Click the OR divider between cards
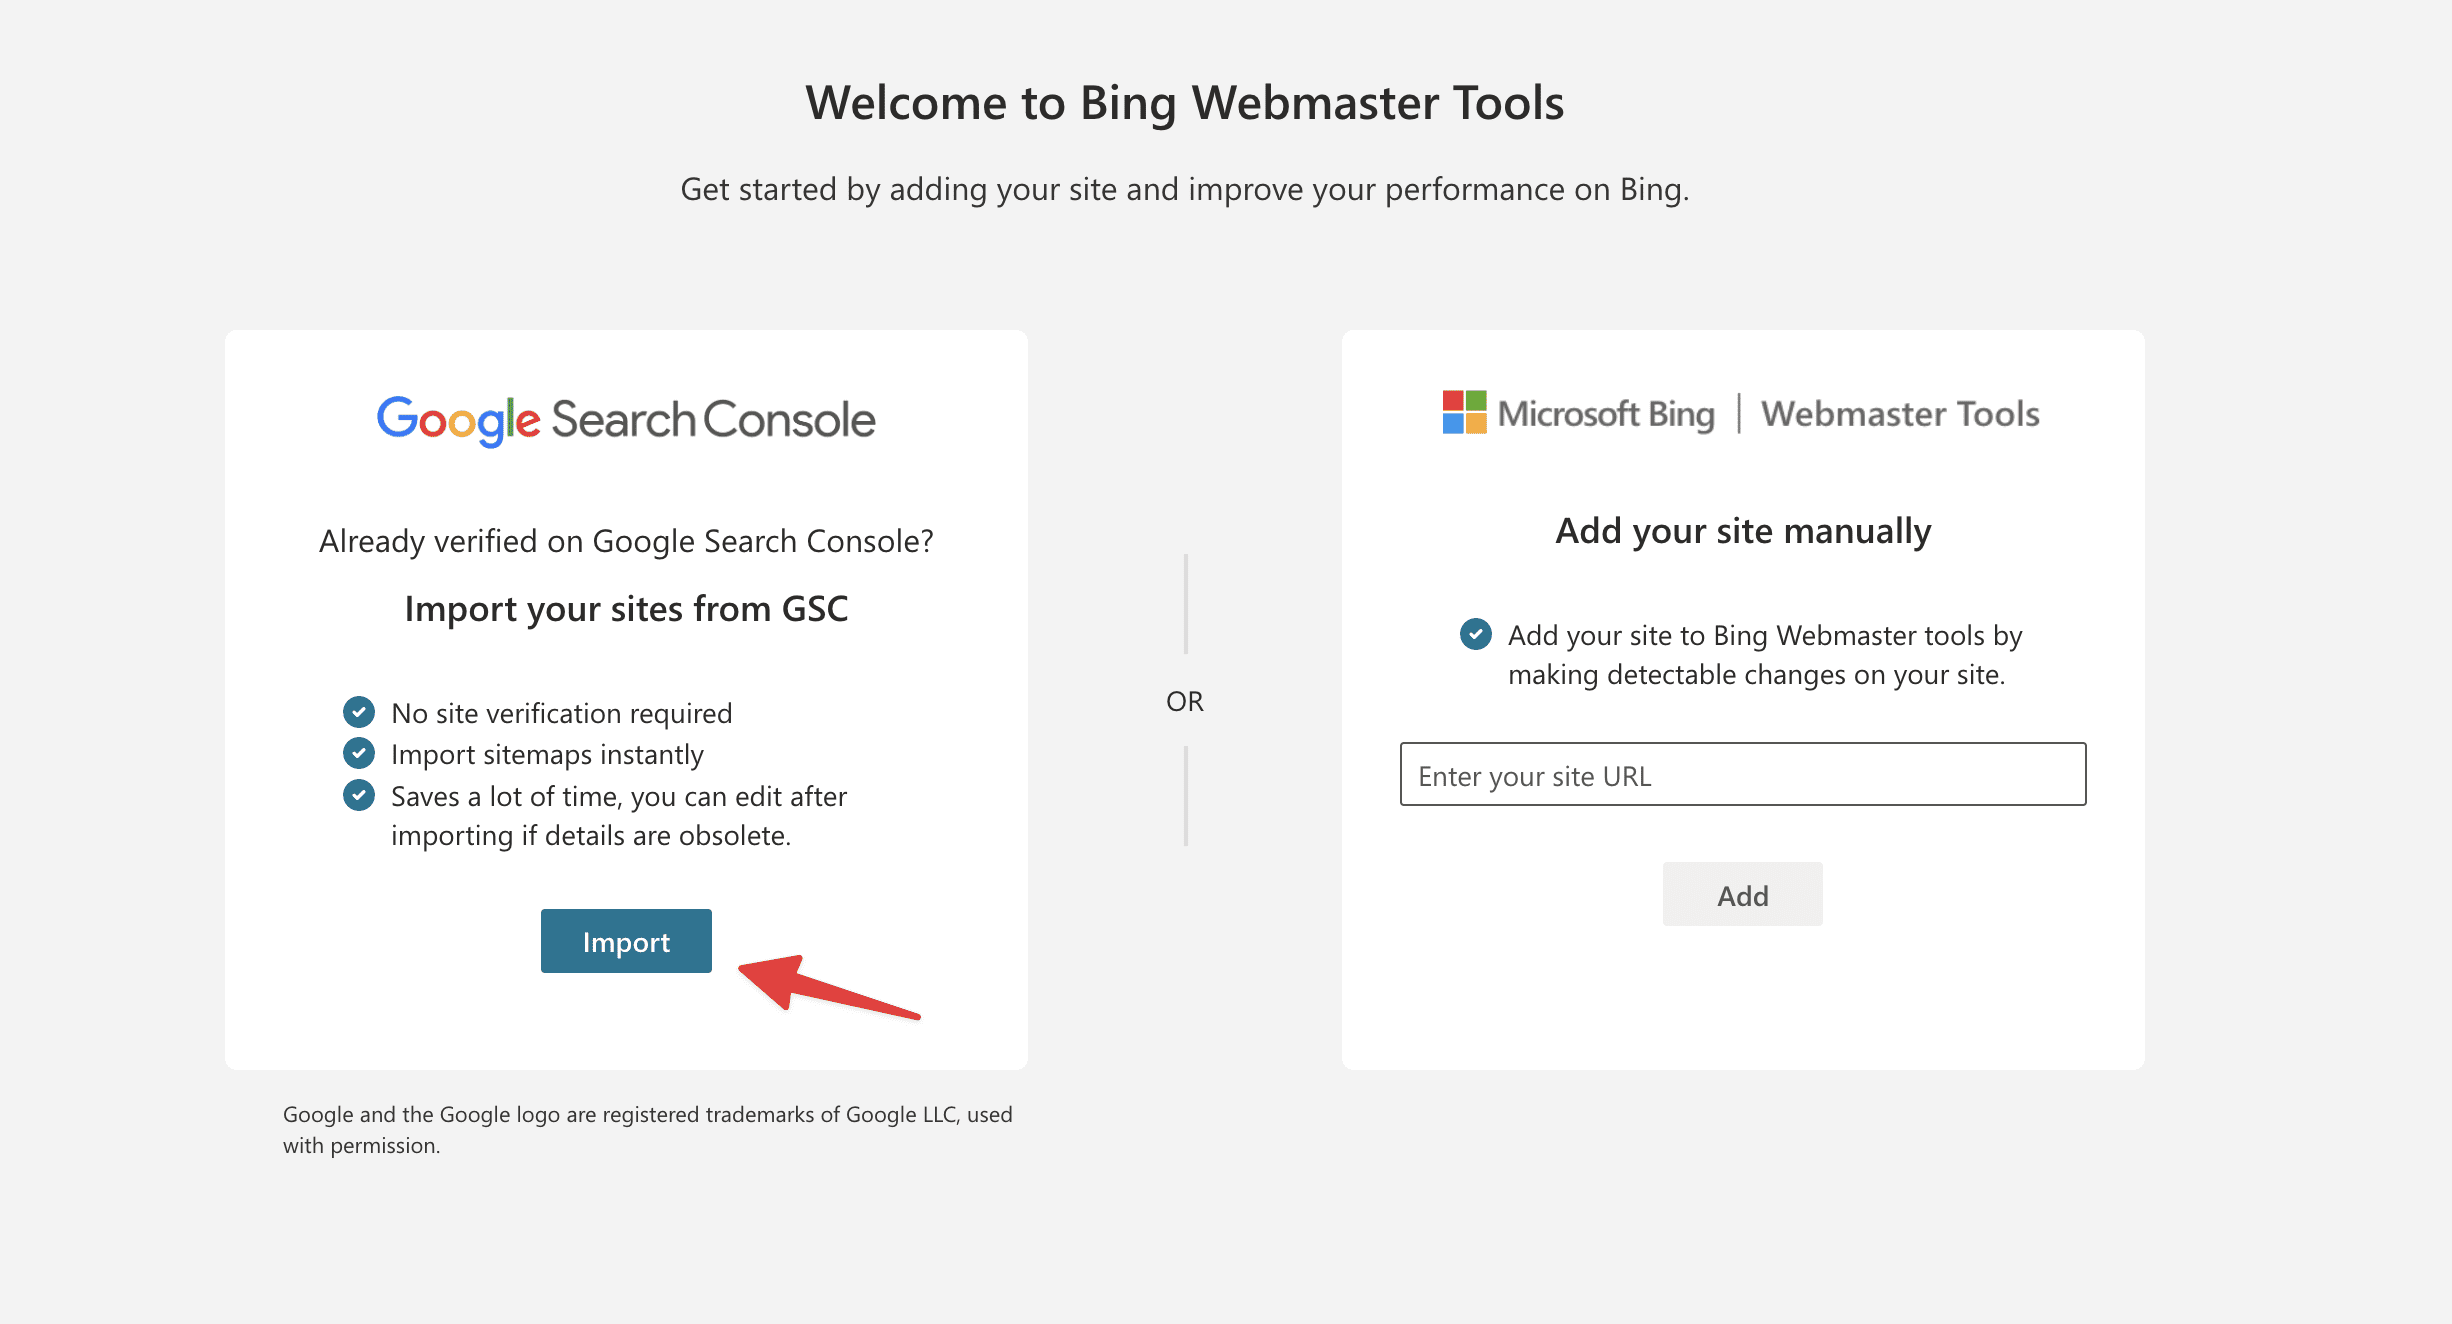 1185,701
